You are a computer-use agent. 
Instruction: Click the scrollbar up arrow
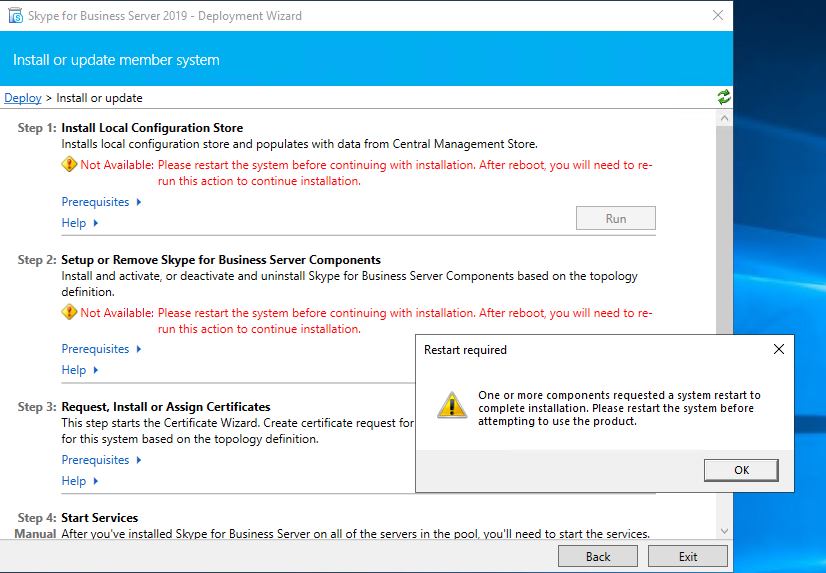point(723,118)
